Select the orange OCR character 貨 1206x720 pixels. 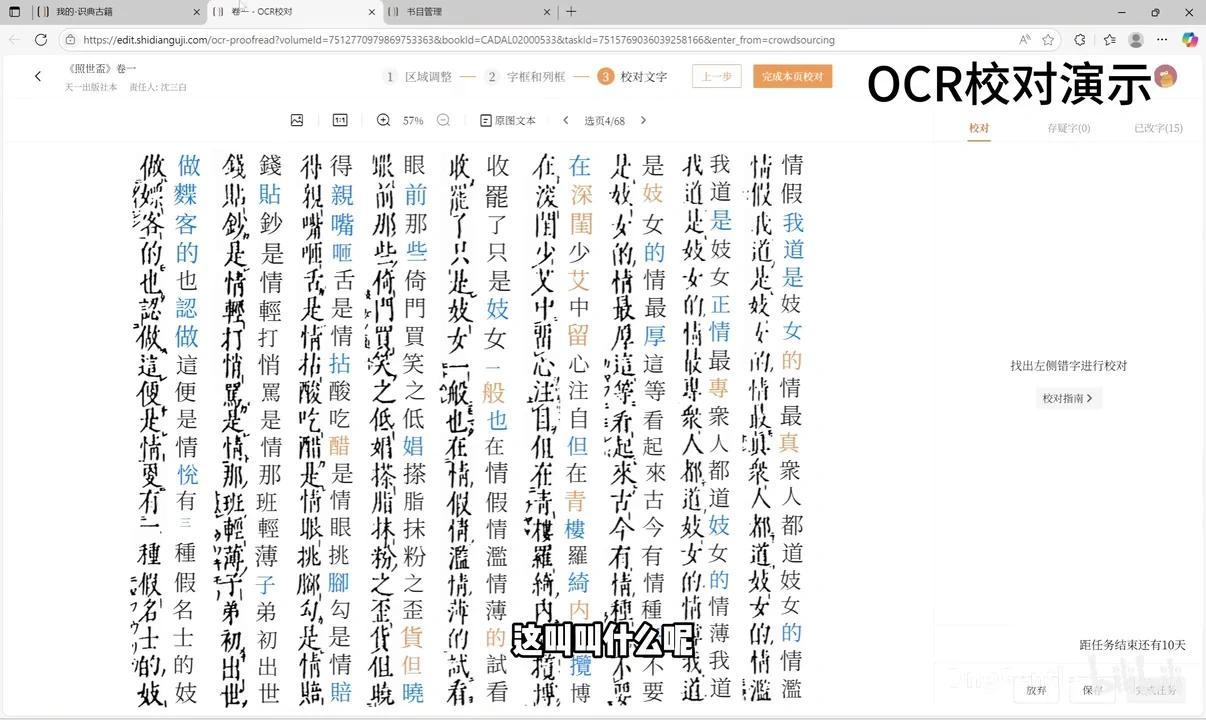[x=413, y=635]
